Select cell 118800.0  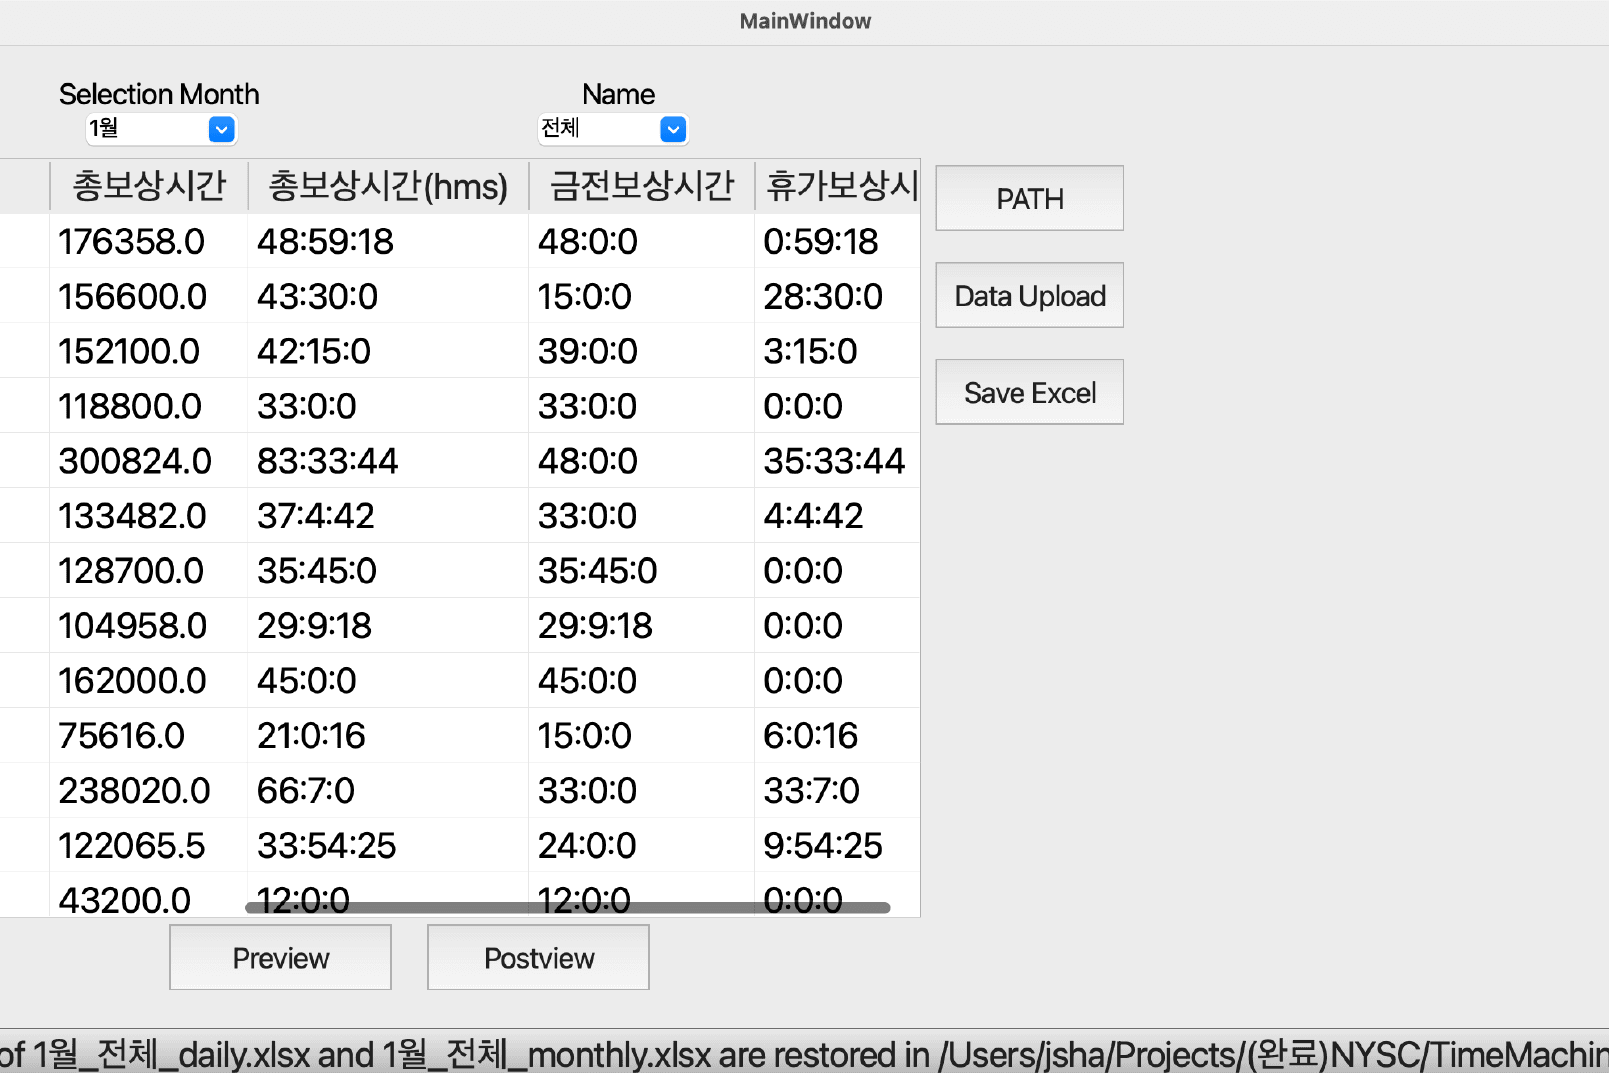pyautogui.click(x=149, y=406)
